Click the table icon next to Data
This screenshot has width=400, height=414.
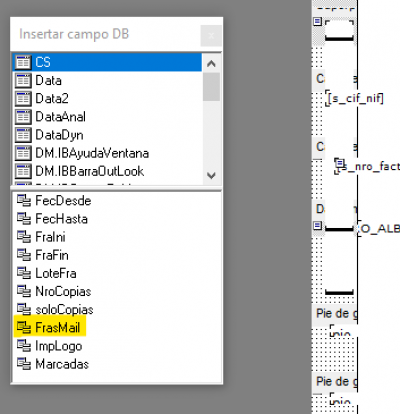pyautogui.click(x=23, y=80)
